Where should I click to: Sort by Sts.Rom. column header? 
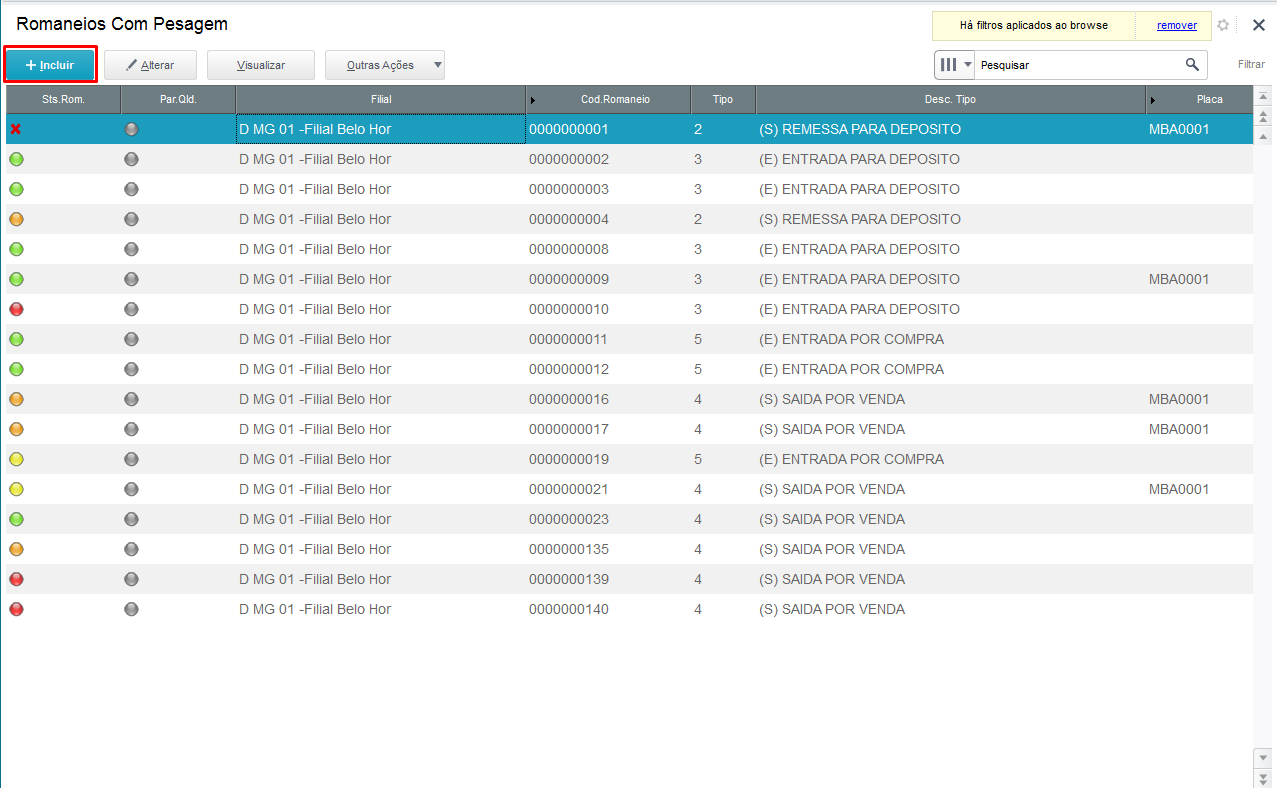pos(63,100)
